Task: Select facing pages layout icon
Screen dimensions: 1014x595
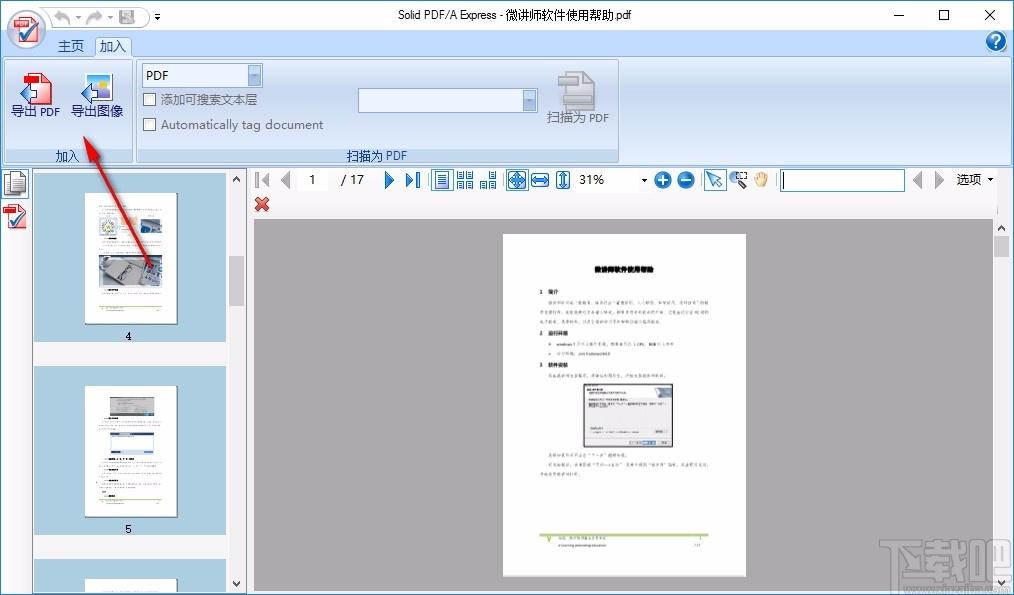Action: [488, 180]
